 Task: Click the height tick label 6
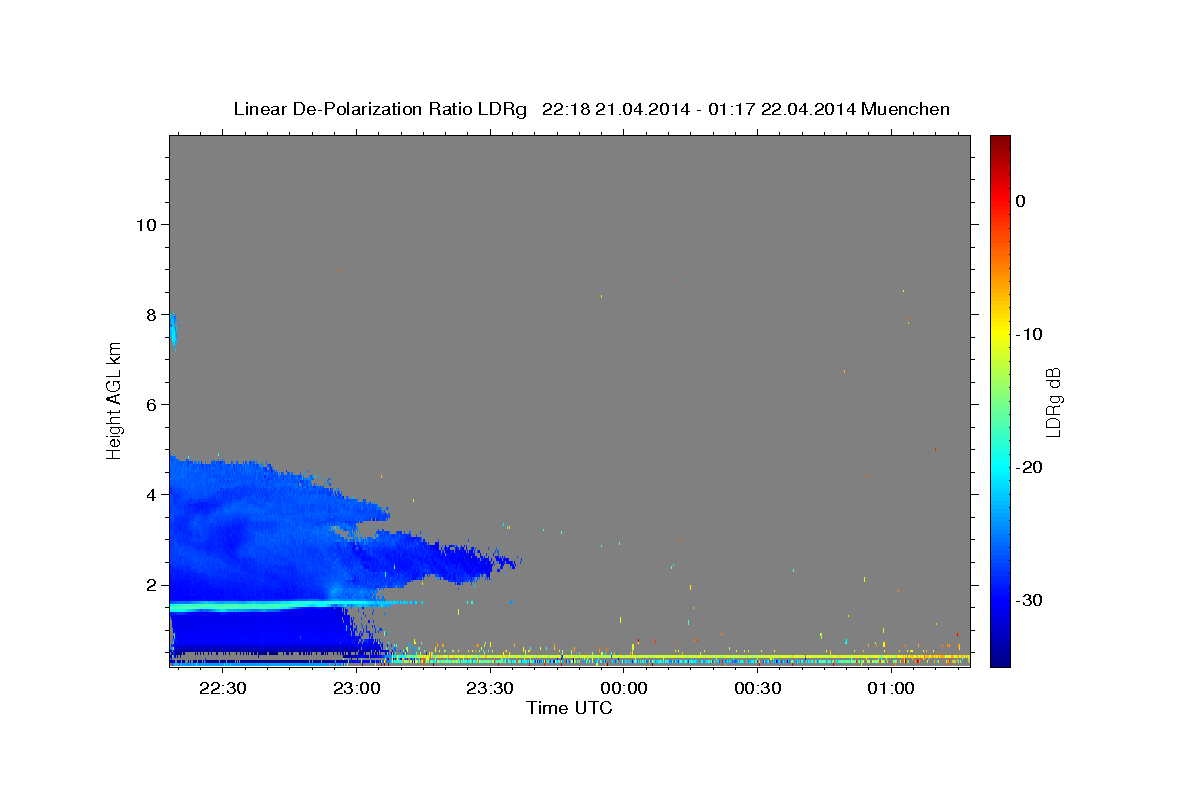coord(151,404)
